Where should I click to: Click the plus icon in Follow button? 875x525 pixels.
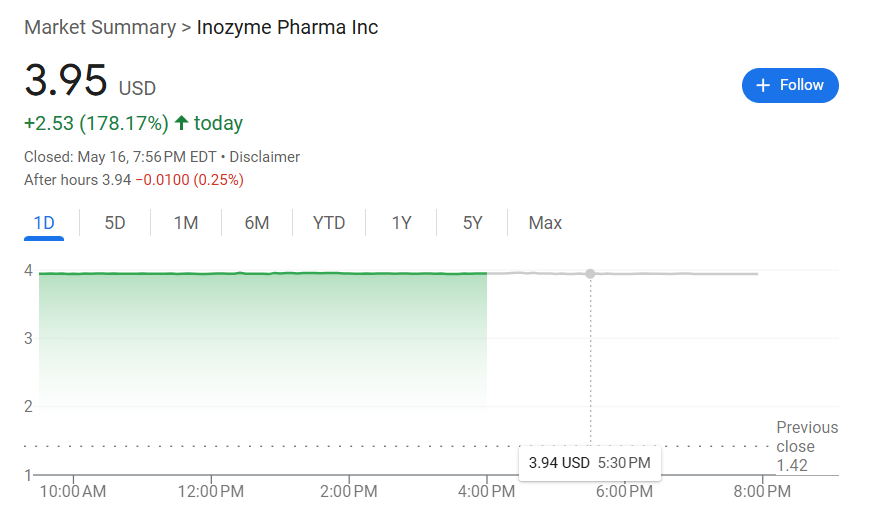coord(763,85)
